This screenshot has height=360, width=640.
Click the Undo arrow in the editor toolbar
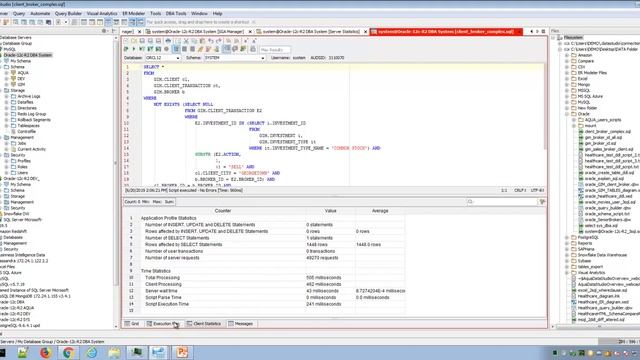[x=211, y=41]
